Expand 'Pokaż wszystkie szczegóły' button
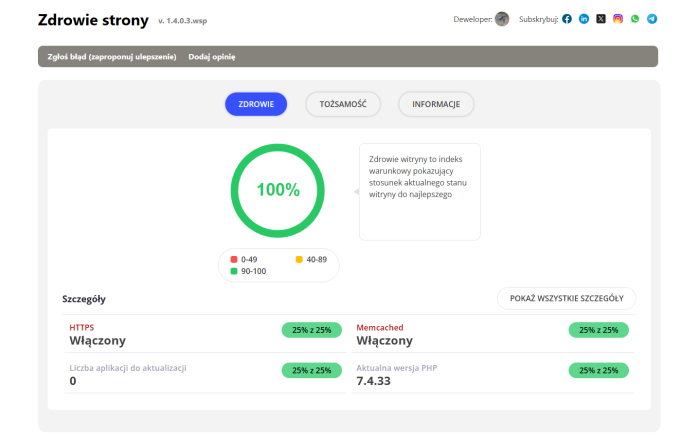 tap(566, 298)
